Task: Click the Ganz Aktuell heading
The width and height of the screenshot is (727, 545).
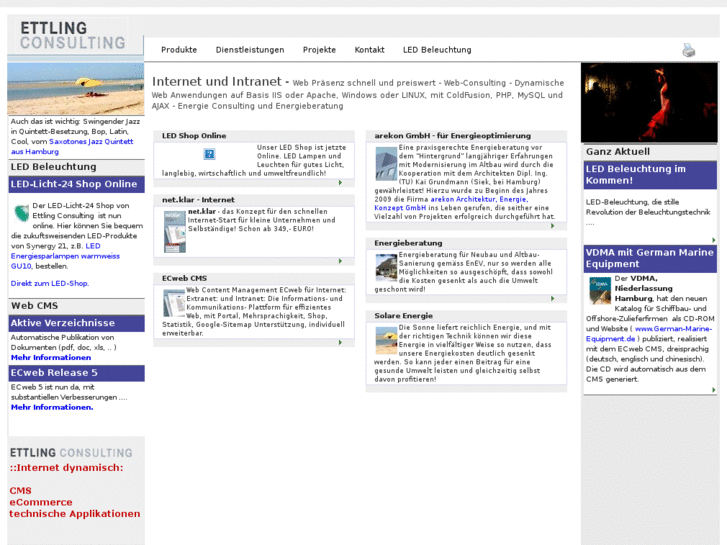Action: tap(618, 152)
